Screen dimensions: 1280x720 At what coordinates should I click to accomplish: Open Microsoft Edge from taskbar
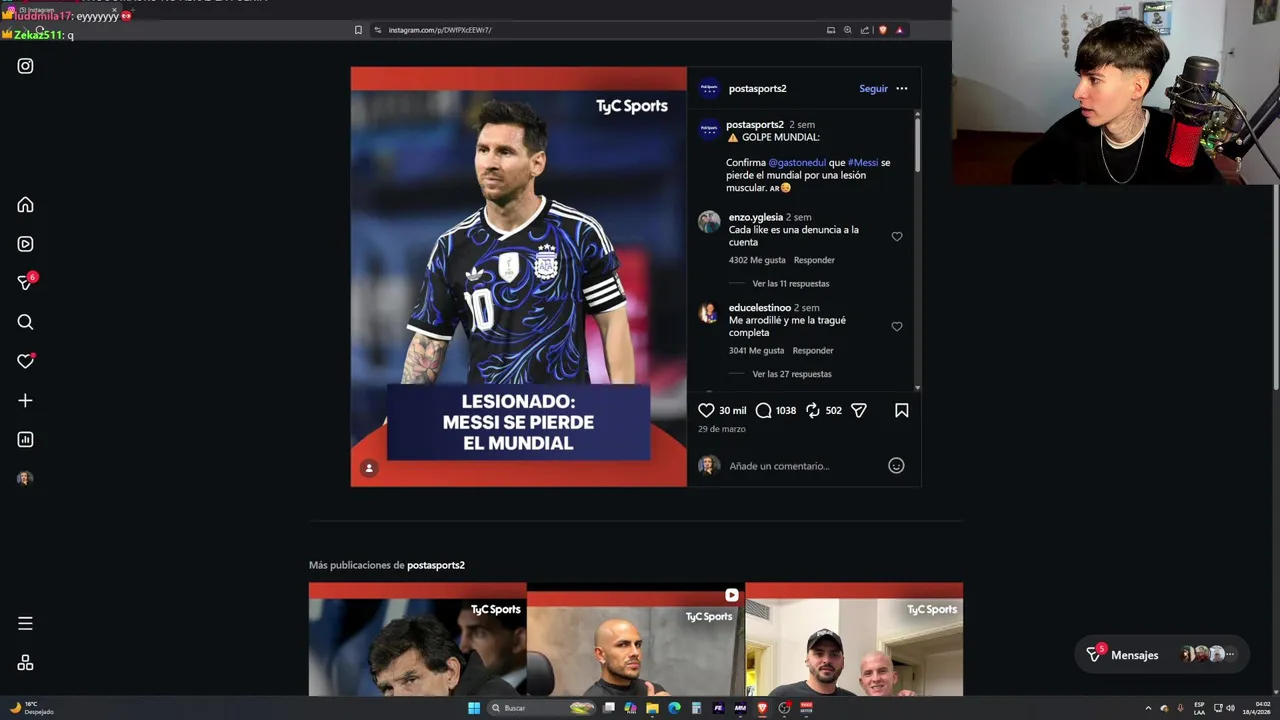tap(674, 708)
